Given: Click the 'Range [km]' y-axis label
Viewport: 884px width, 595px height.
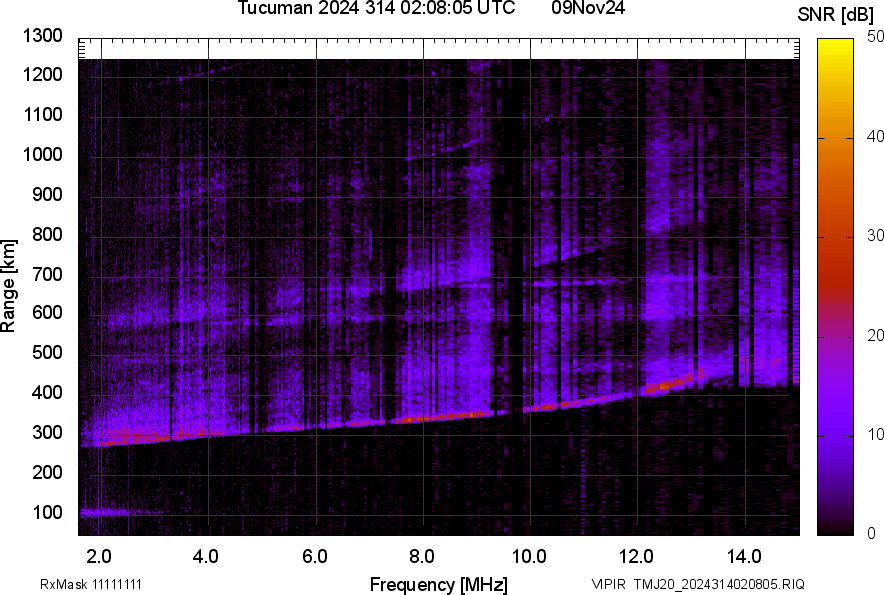Looking at the screenshot, I should 9,285.
